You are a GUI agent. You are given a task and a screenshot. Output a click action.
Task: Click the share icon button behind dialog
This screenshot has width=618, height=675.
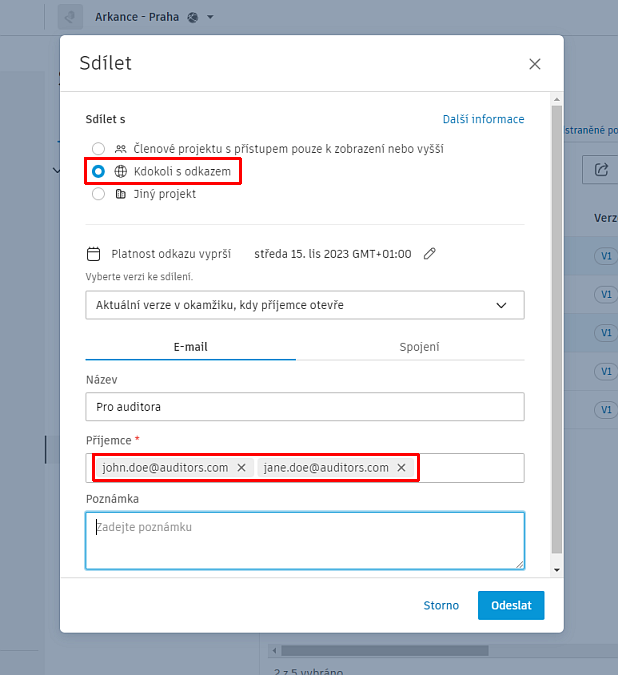pos(601,170)
